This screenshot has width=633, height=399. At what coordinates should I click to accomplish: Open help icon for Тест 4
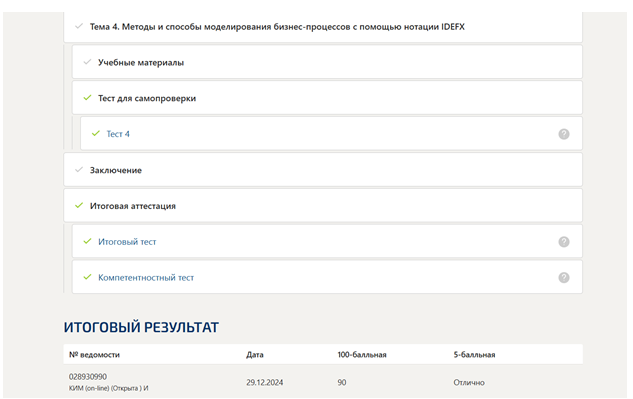564,134
